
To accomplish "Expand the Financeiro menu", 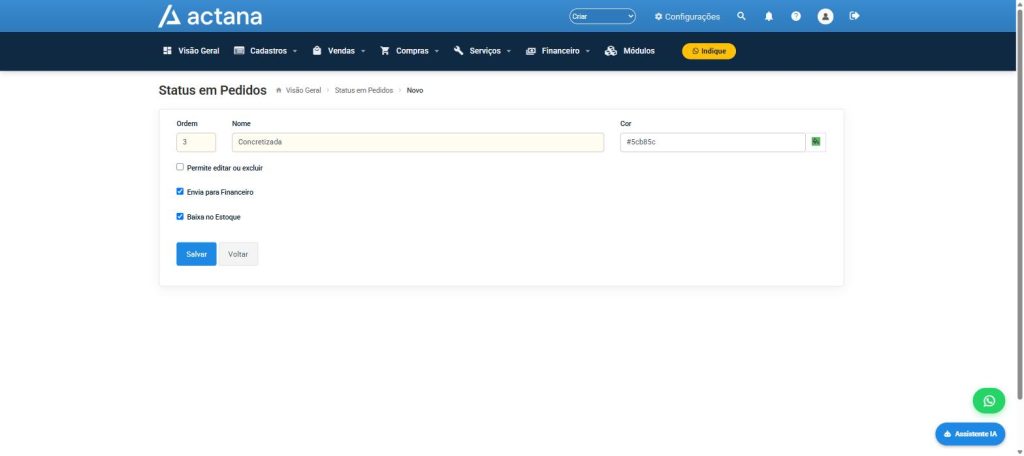I will pos(558,51).
